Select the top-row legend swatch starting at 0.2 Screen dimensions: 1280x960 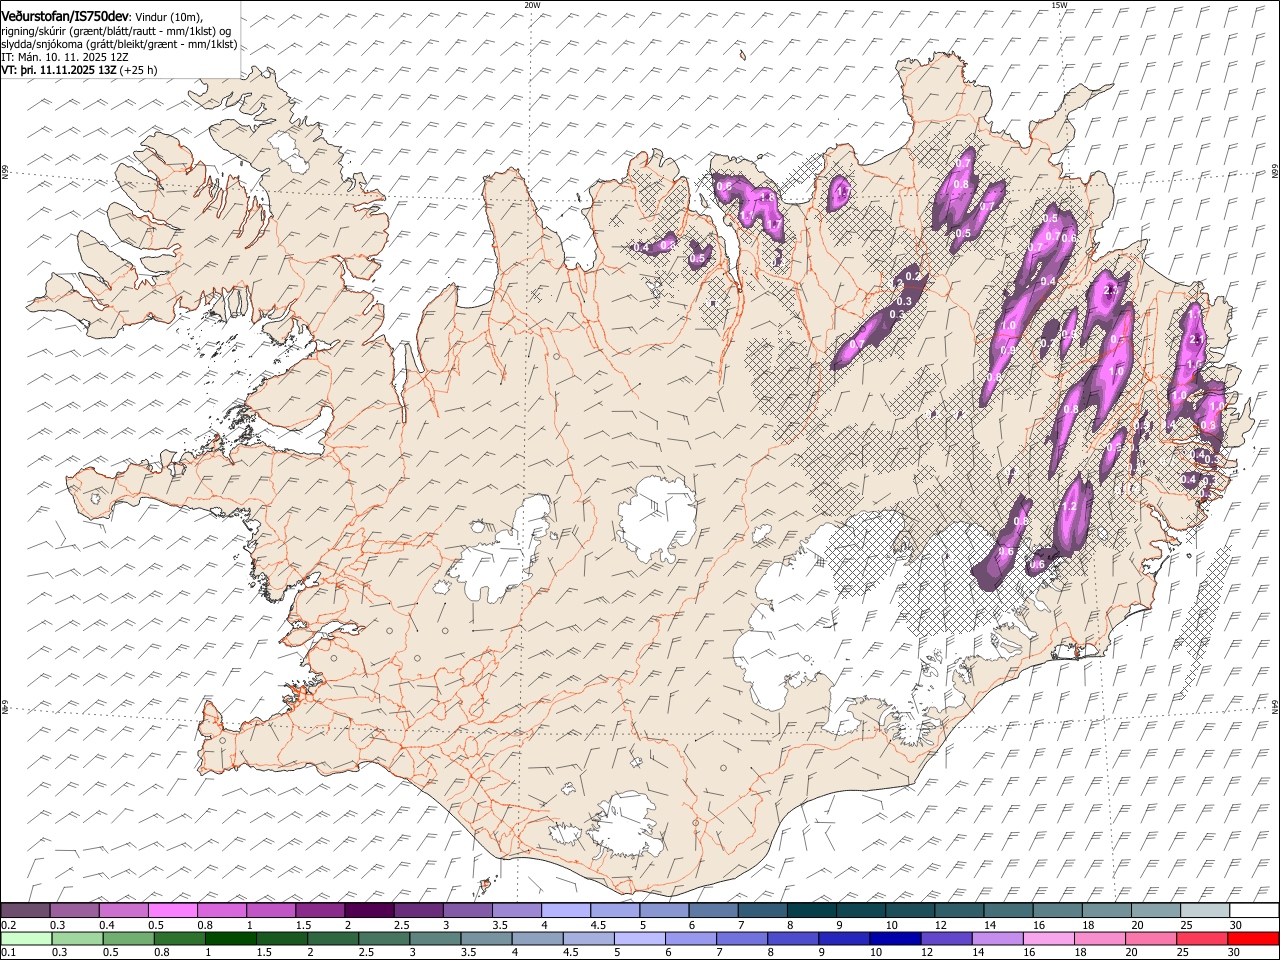tap(25, 910)
